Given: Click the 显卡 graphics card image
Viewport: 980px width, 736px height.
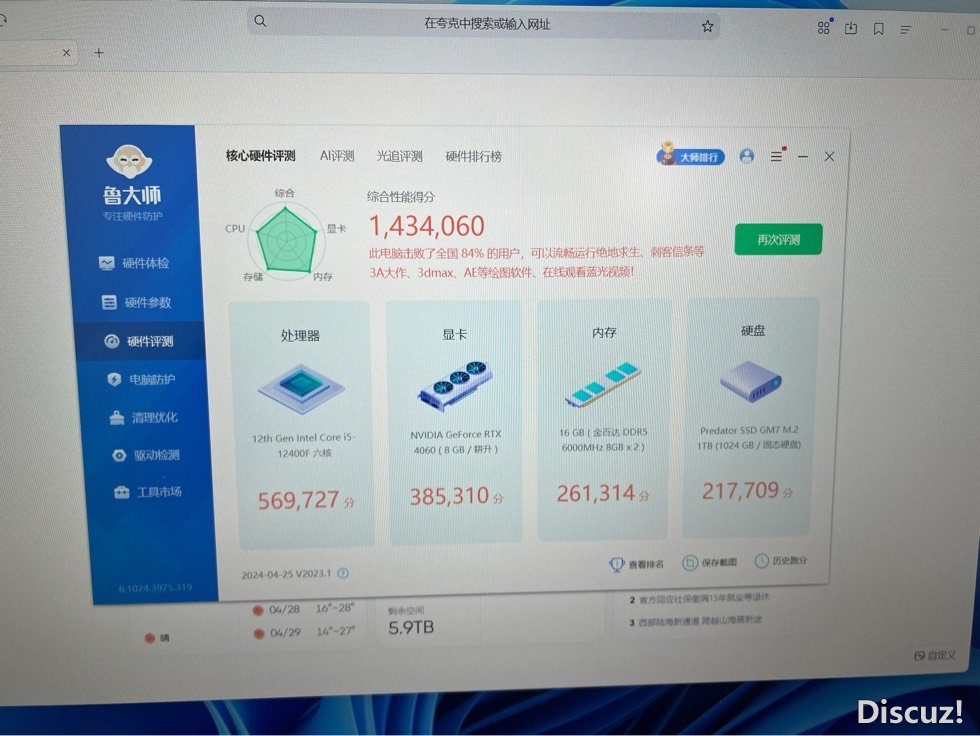Looking at the screenshot, I should pos(455,385).
